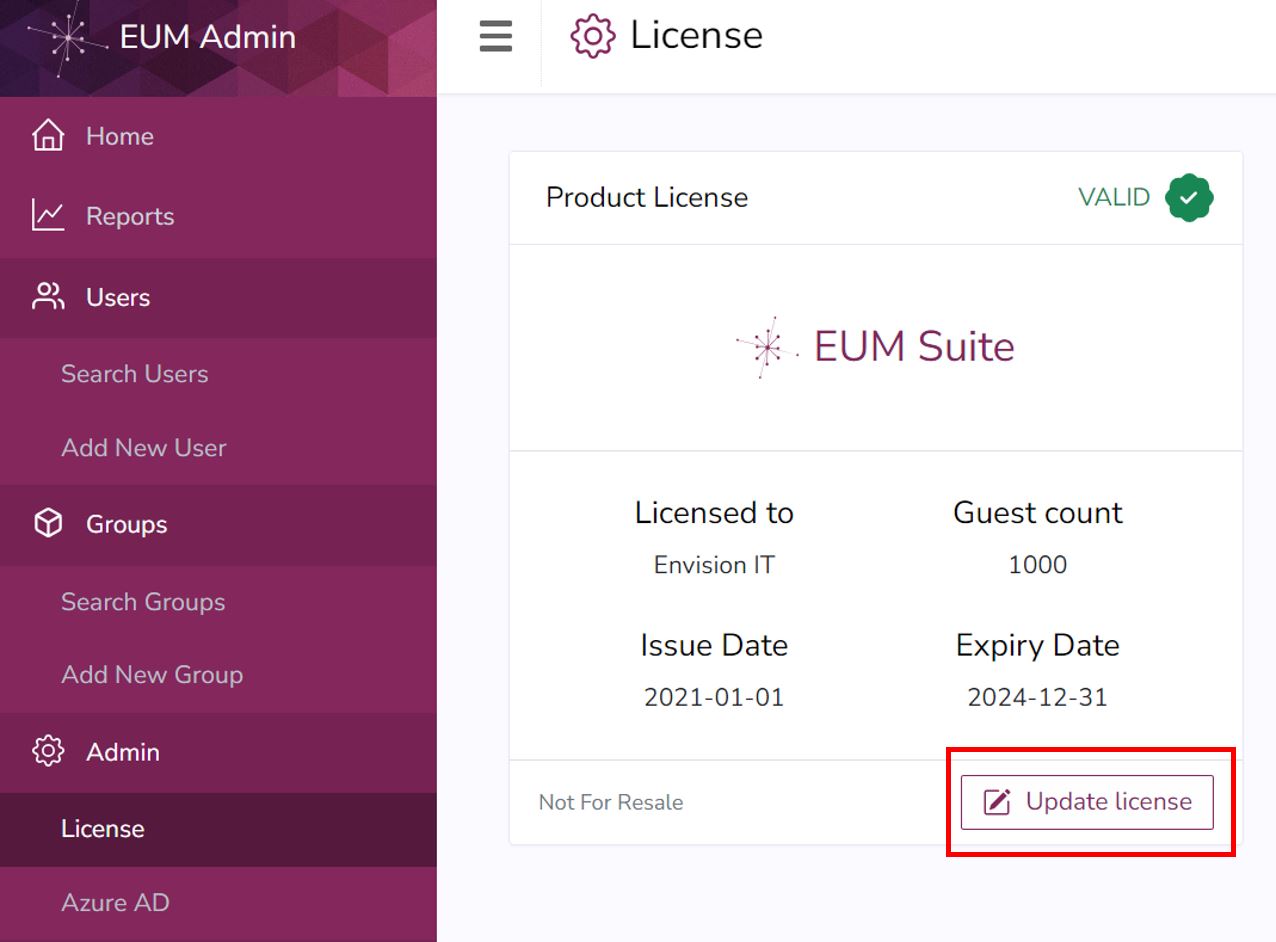Toggle the sidebar with the hamburger menu

(494, 34)
